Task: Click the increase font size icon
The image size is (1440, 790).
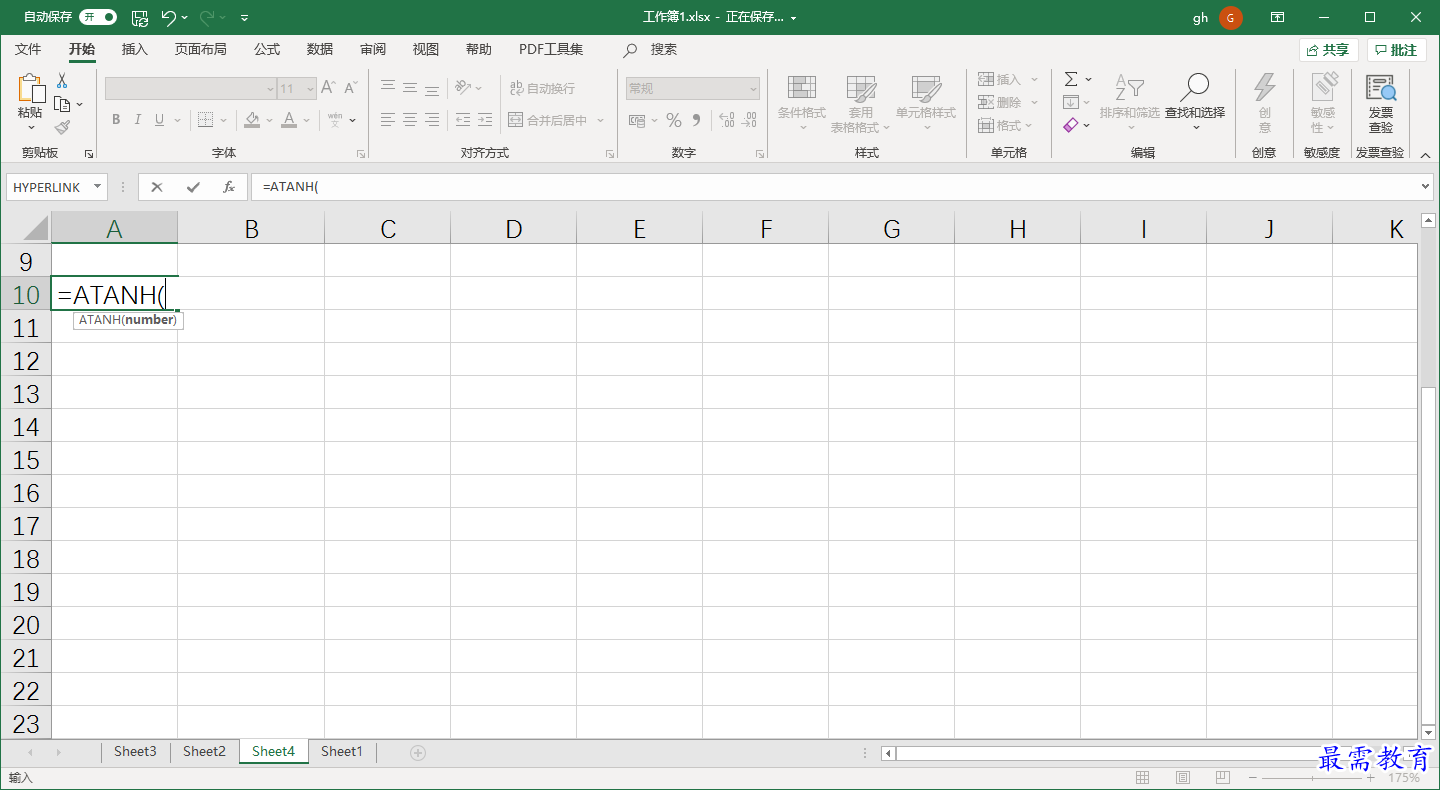Action: (x=328, y=88)
